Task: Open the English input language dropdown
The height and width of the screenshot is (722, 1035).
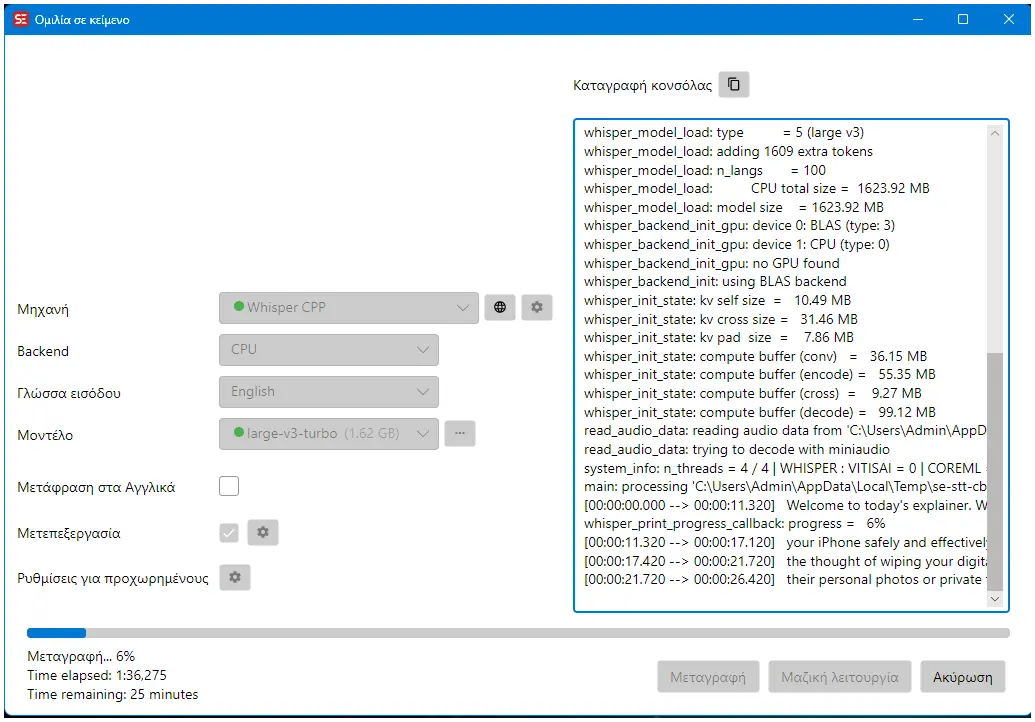Action: 329,392
